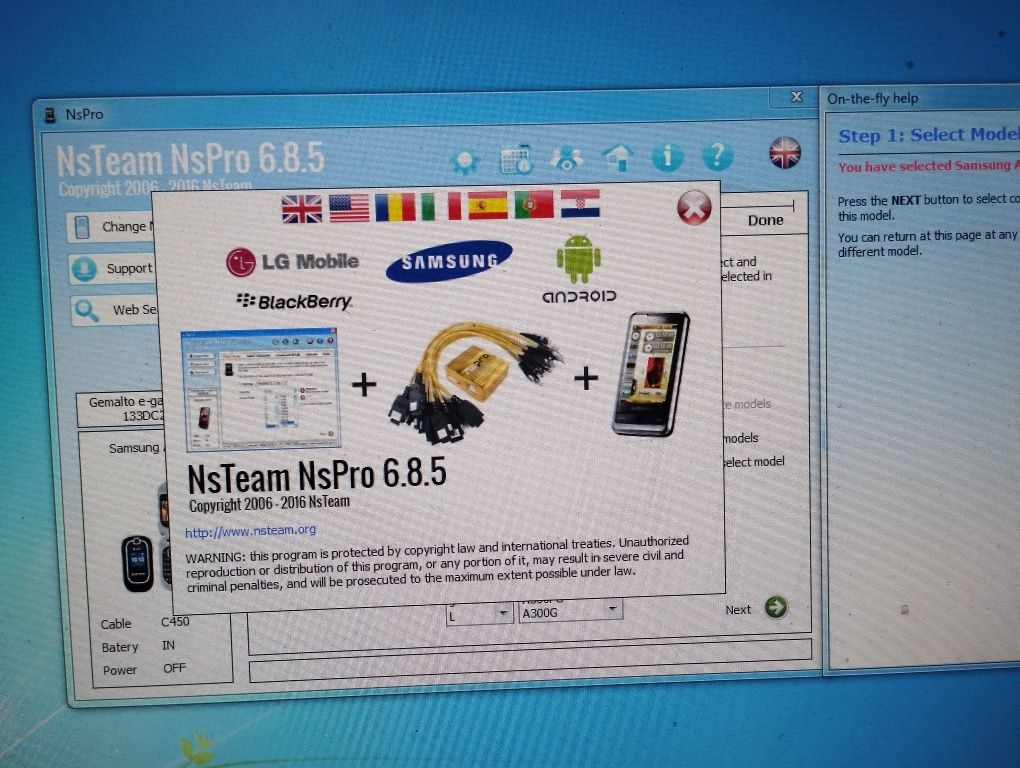
Task: Open the question mark help icon
Action: 717,155
